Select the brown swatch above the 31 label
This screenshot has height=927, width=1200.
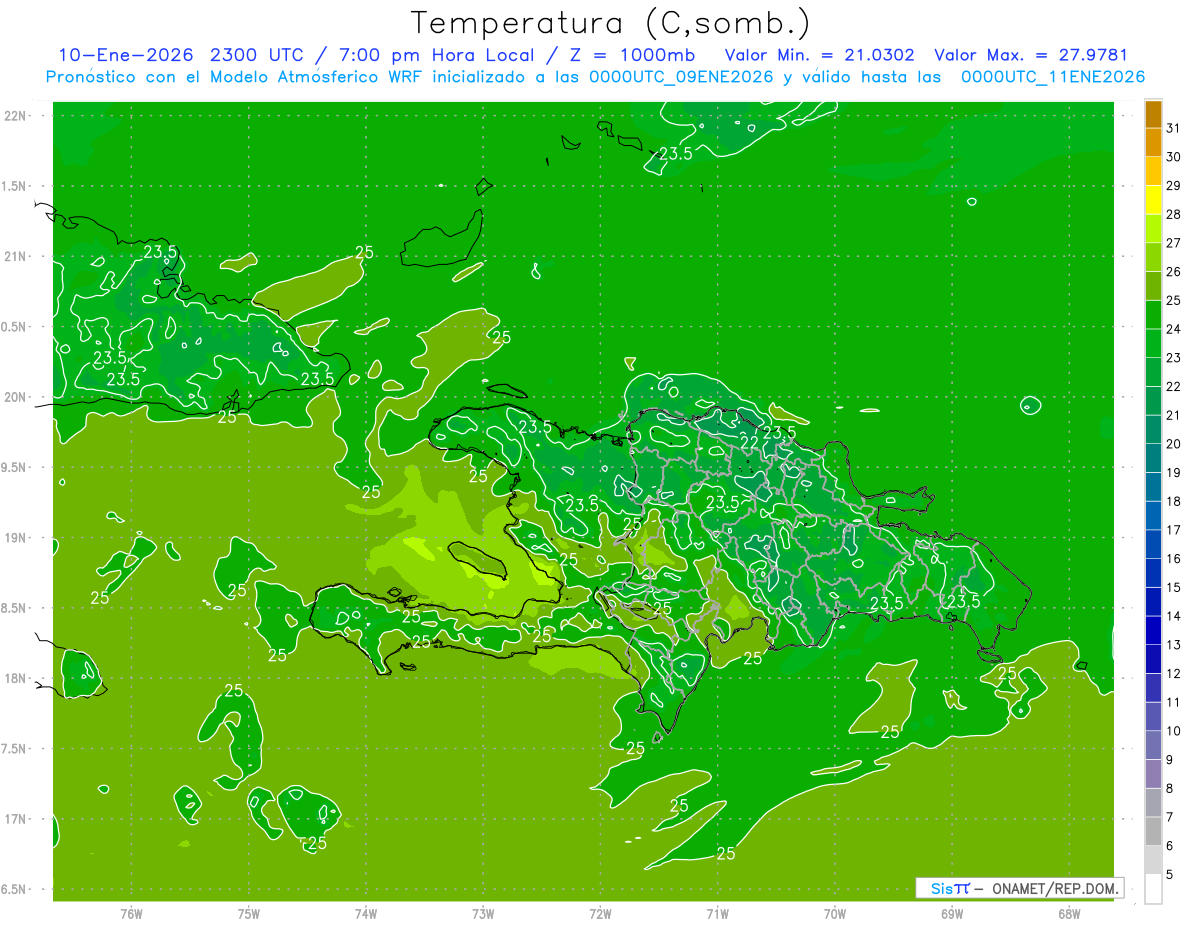[1153, 113]
